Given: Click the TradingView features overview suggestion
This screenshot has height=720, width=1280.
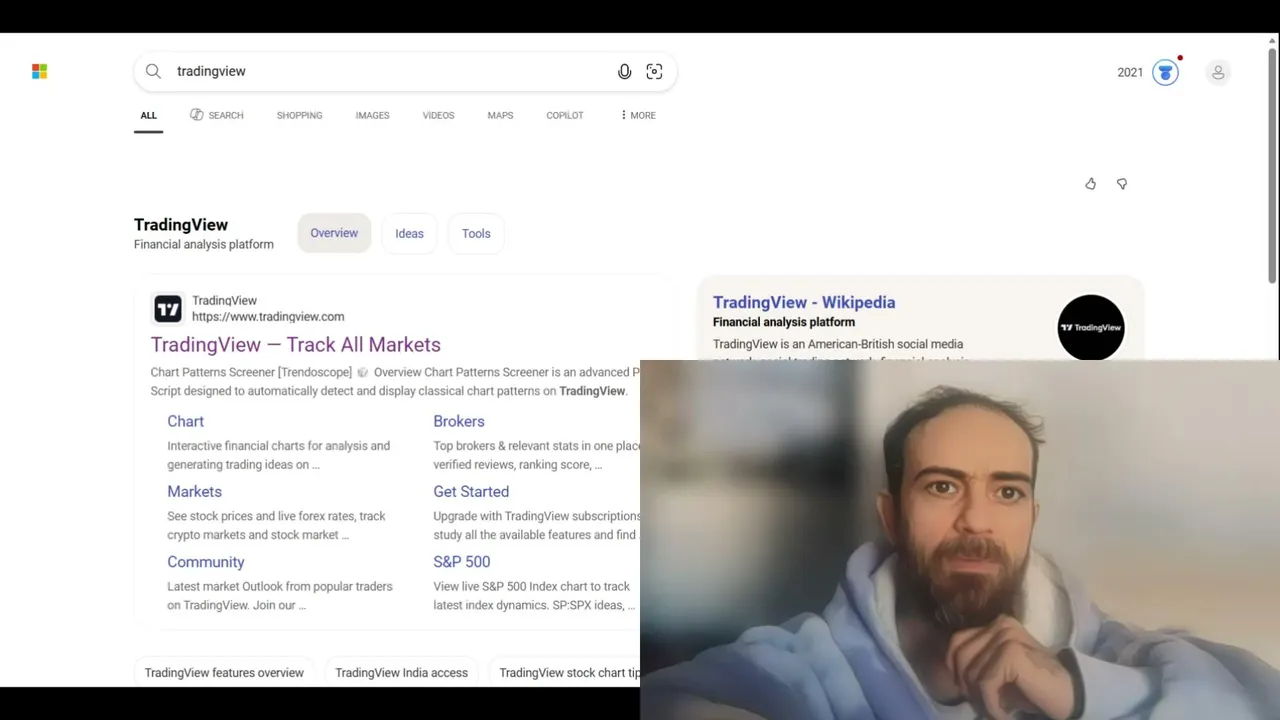Looking at the screenshot, I should click(224, 672).
